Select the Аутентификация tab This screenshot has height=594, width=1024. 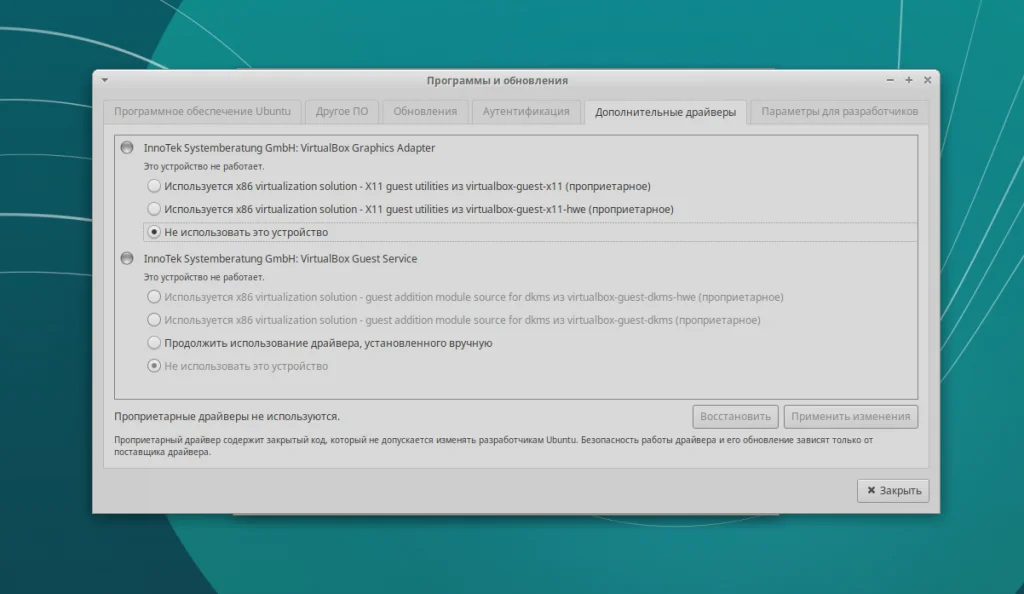tap(526, 112)
